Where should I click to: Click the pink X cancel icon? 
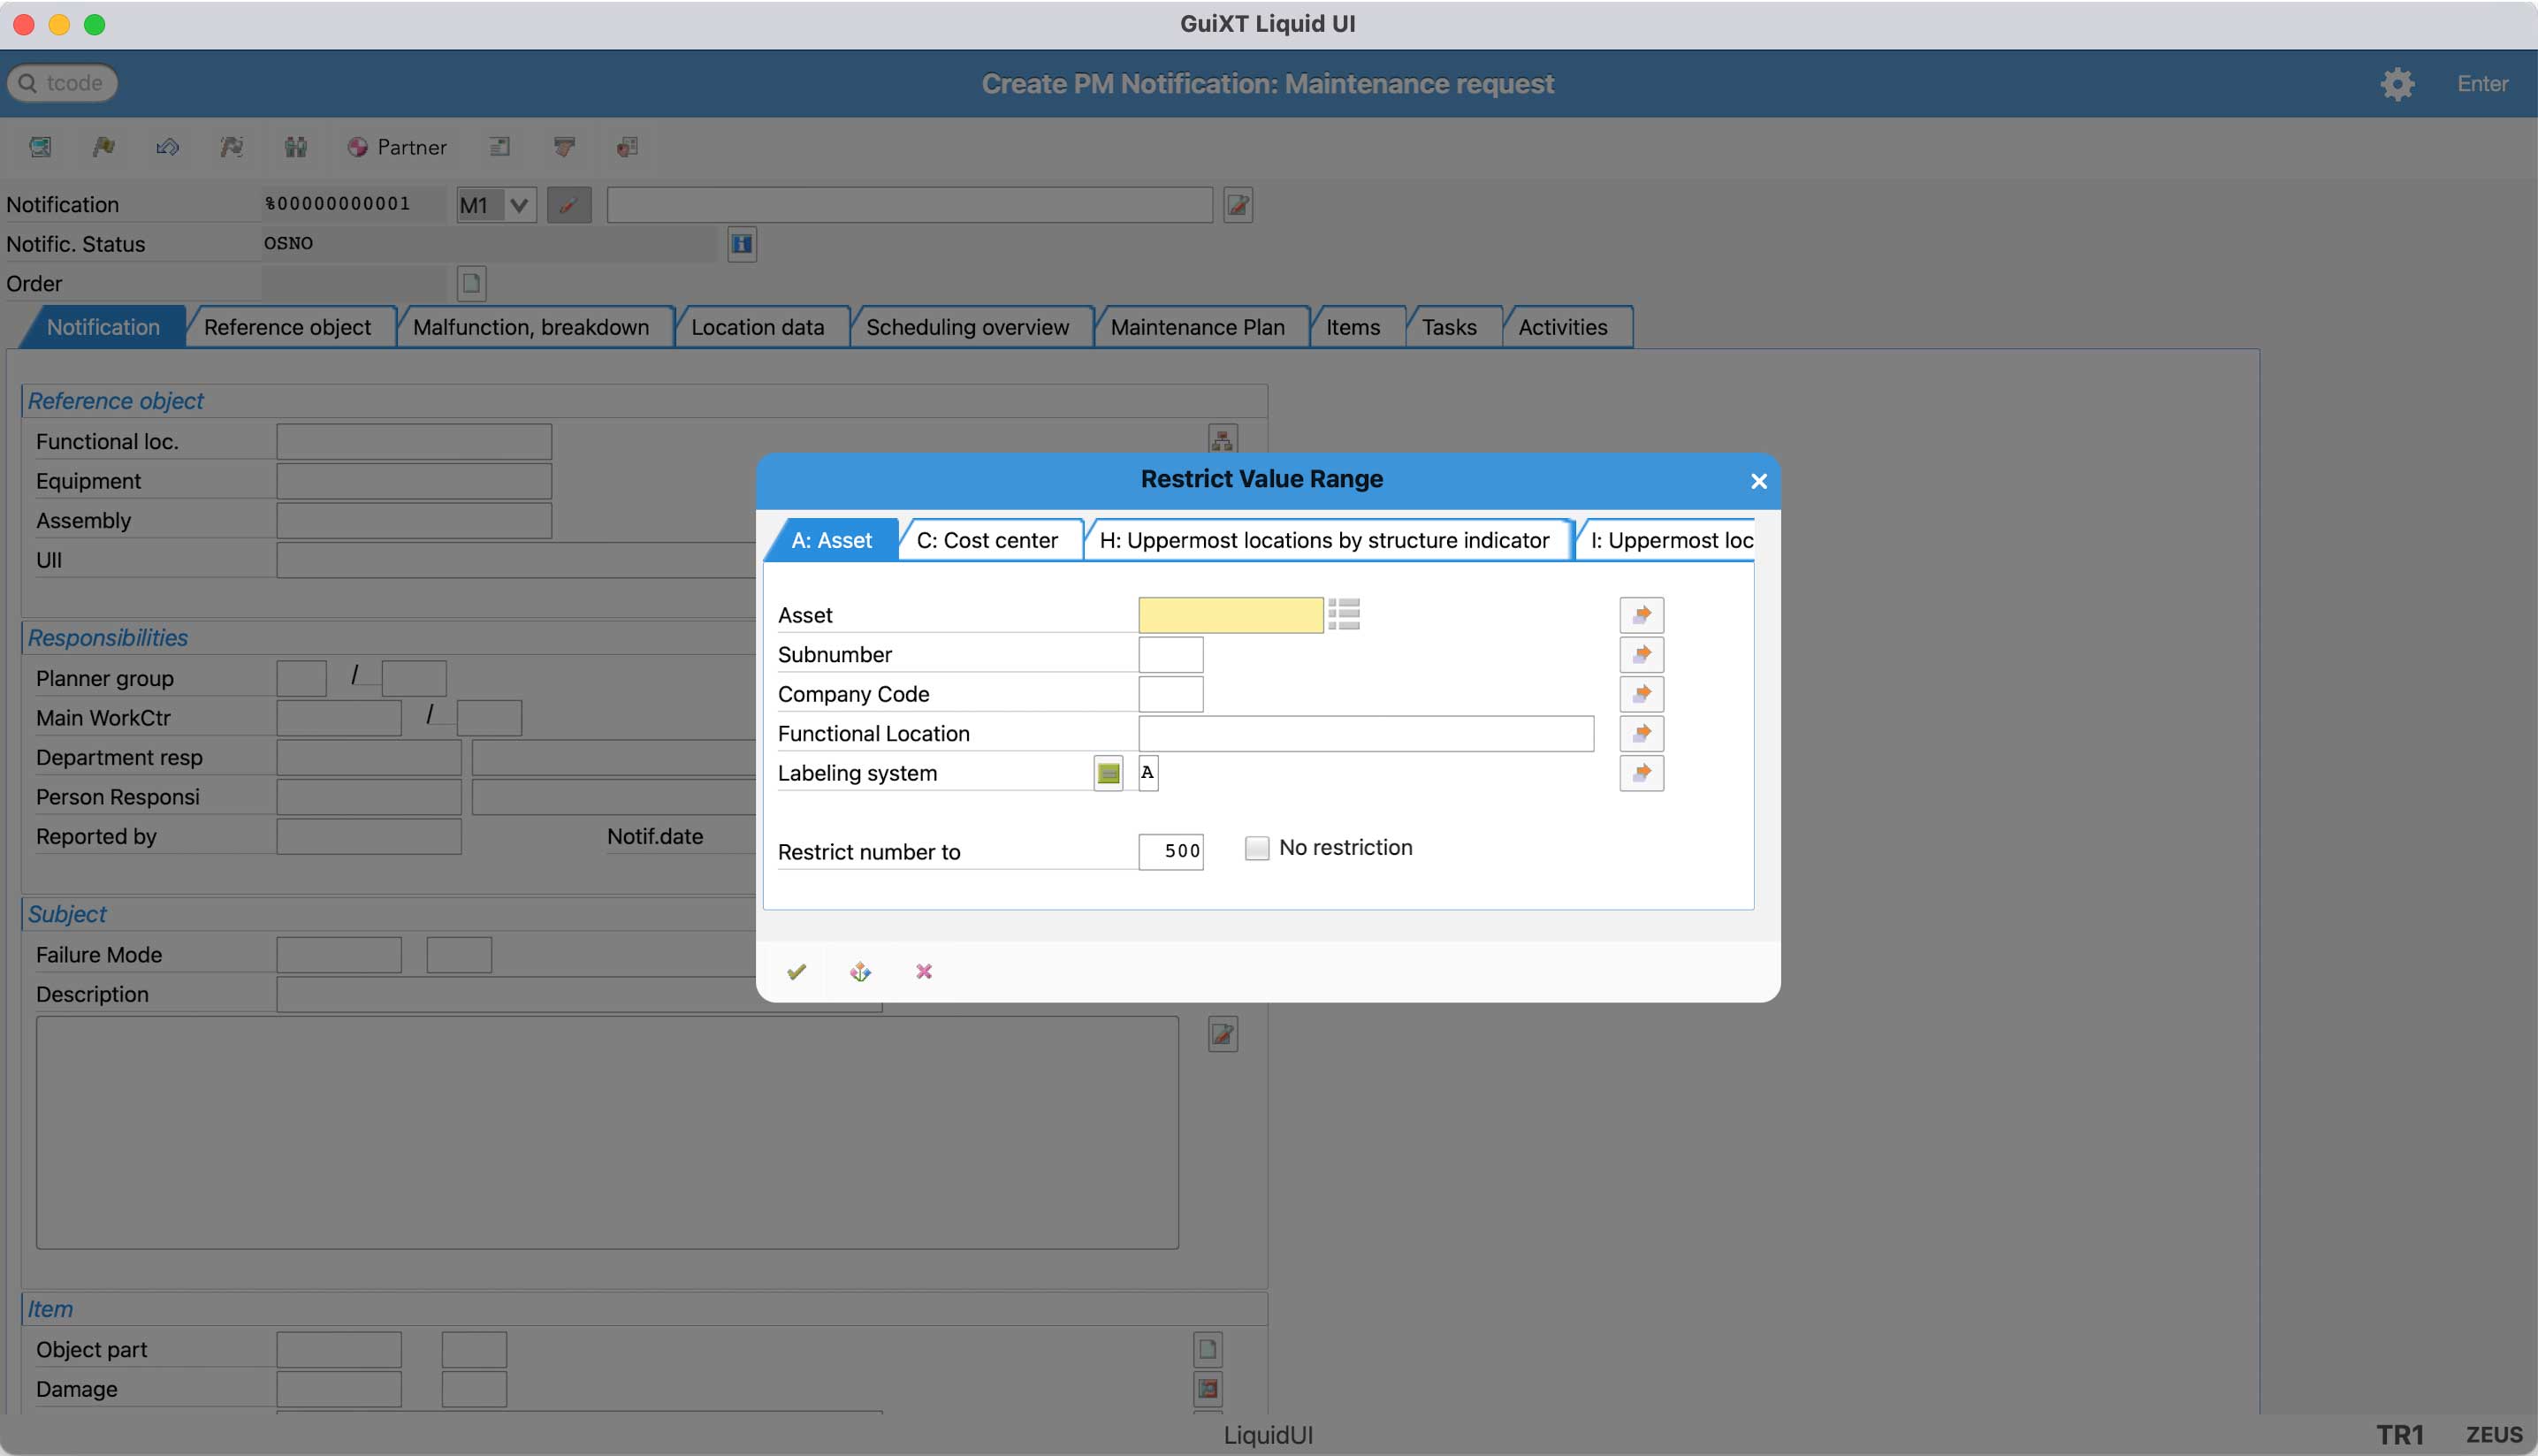point(924,971)
